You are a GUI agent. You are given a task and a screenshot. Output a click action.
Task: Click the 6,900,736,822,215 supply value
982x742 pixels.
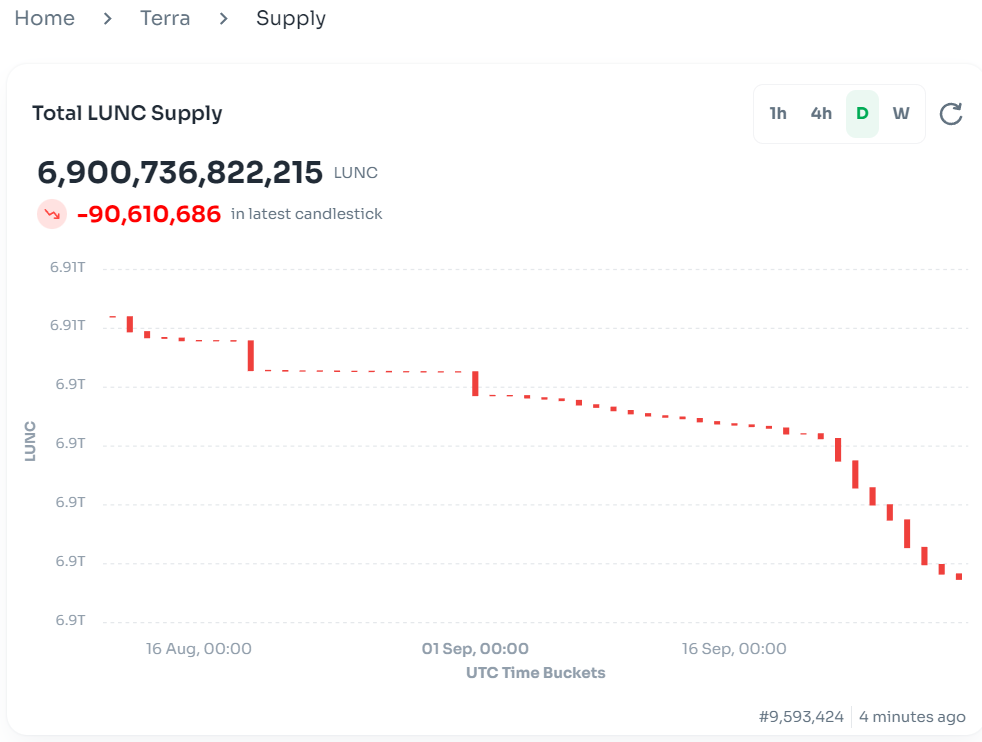(180, 173)
